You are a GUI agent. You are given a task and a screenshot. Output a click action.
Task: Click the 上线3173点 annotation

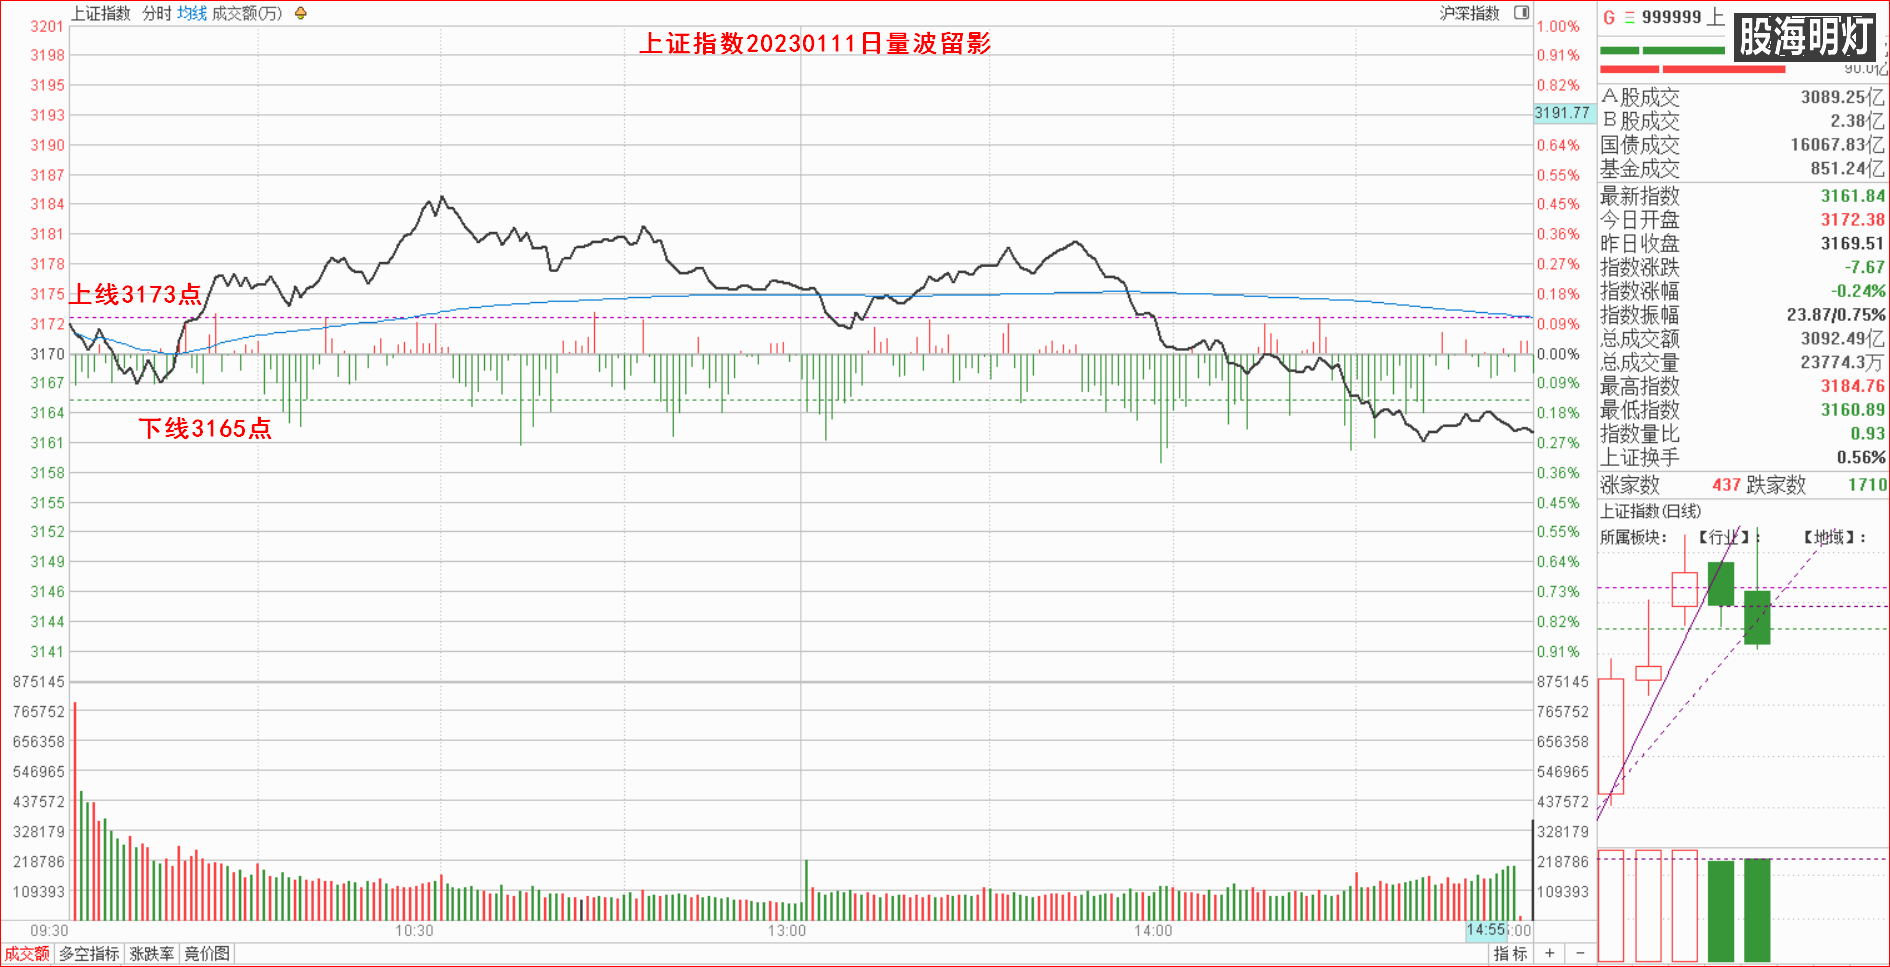tap(136, 294)
